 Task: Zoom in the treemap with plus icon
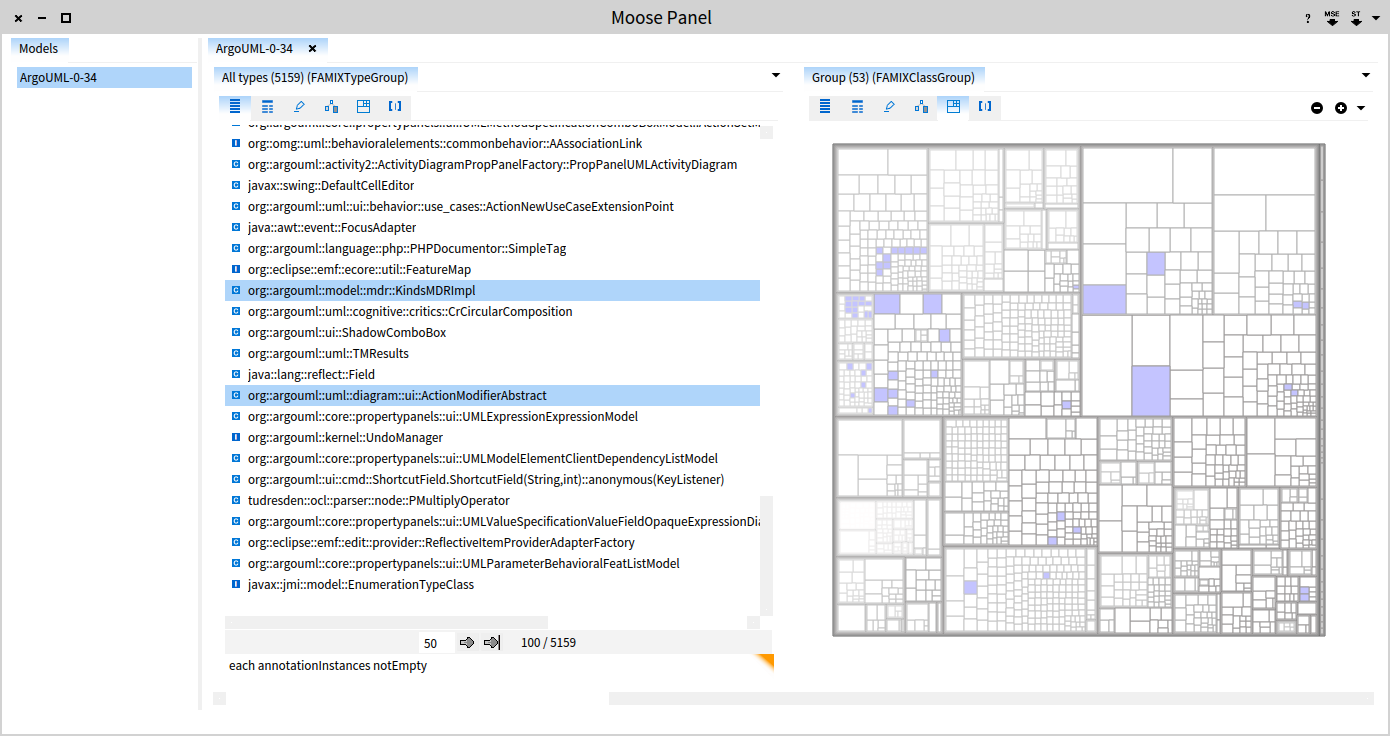click(1341, 108)
